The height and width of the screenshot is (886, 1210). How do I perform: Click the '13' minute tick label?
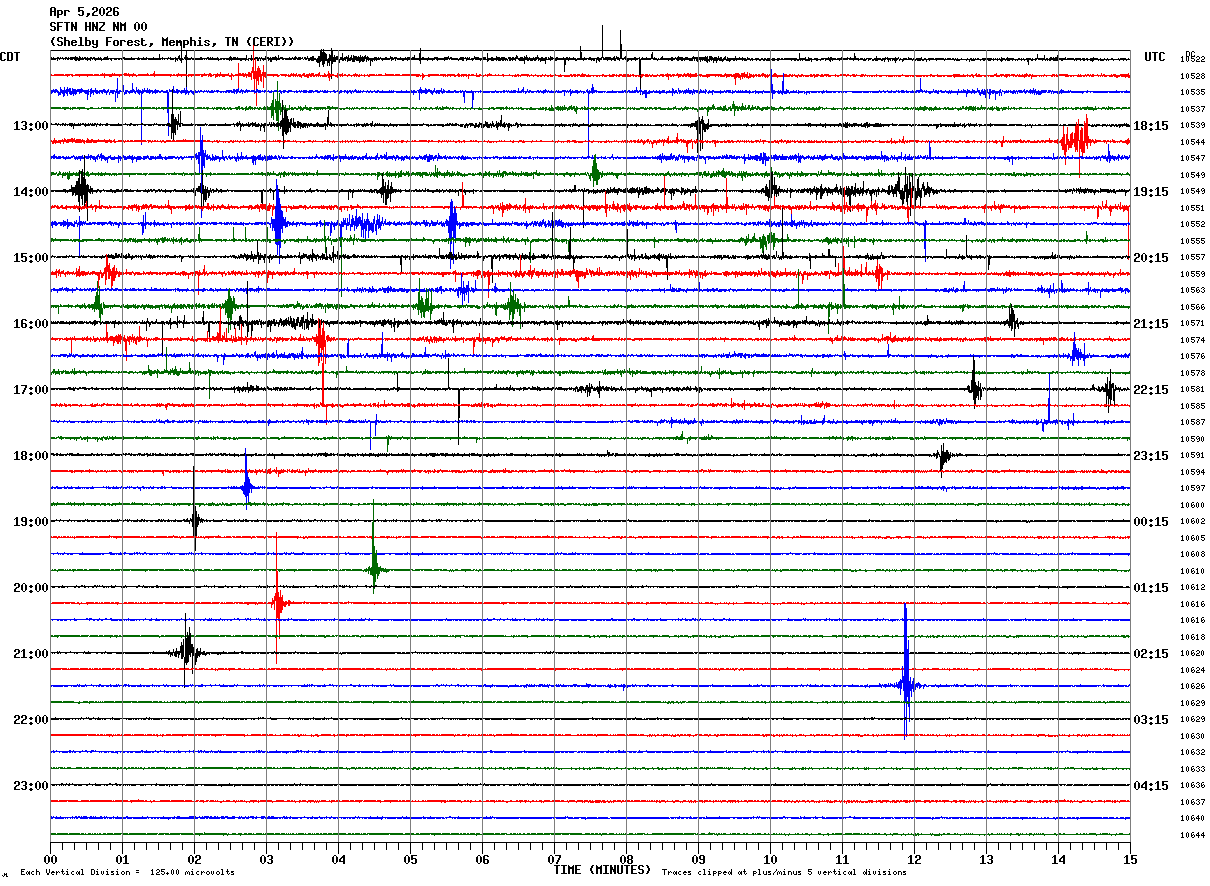[x=986, y=859]
